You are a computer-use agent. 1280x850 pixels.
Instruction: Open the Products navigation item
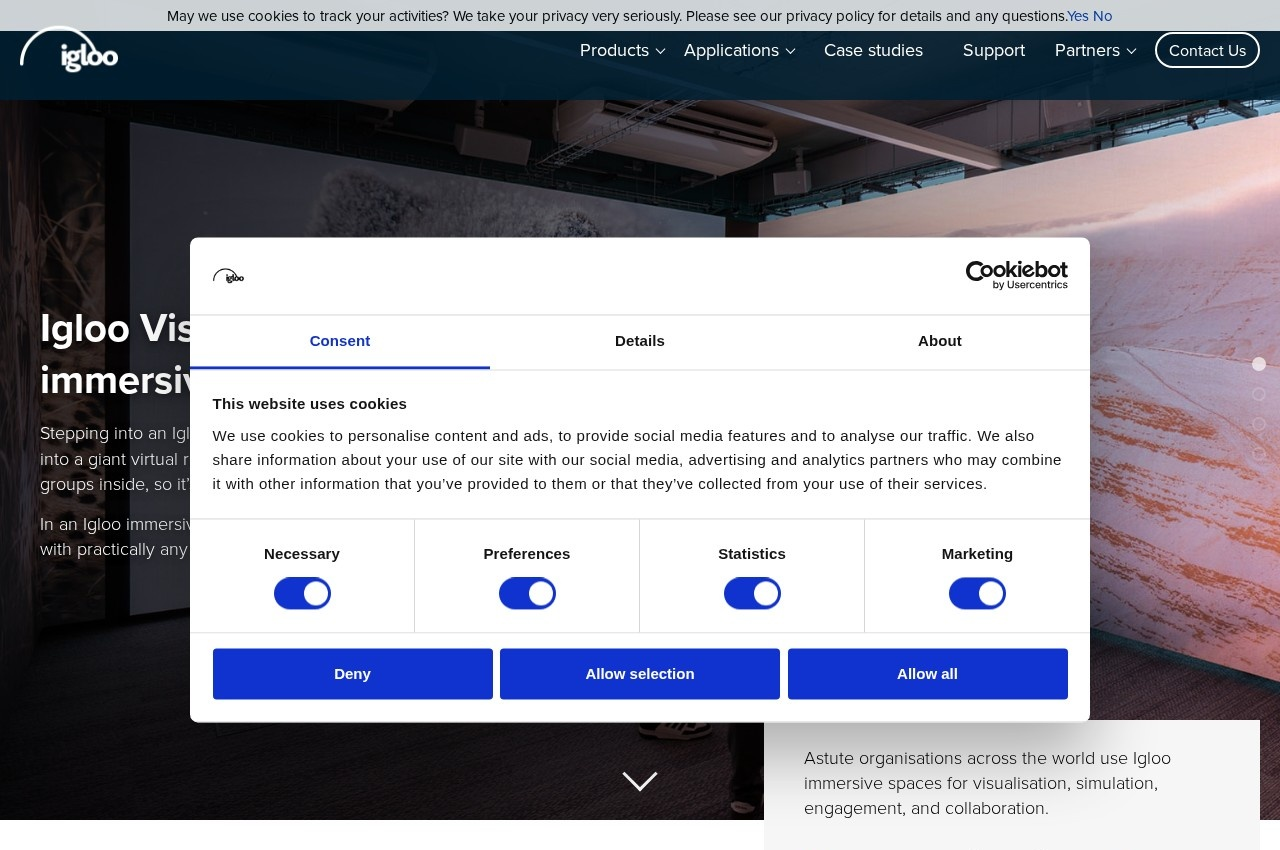[614, 50]
